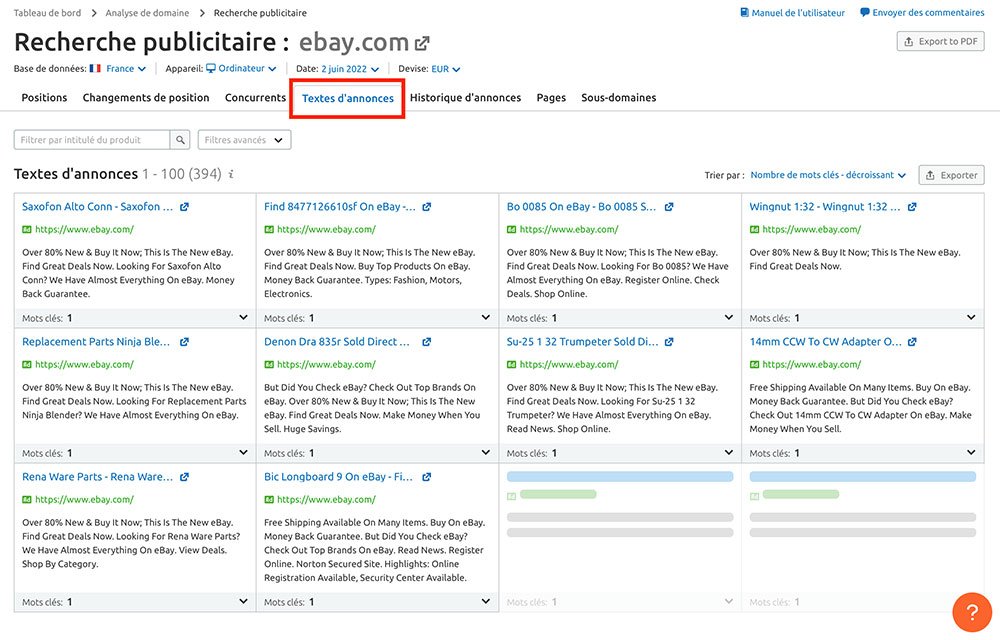Click the France flag icon in database selector
Screen dimensions: 1000x640
pyautogui.click(x=95, y=68)
